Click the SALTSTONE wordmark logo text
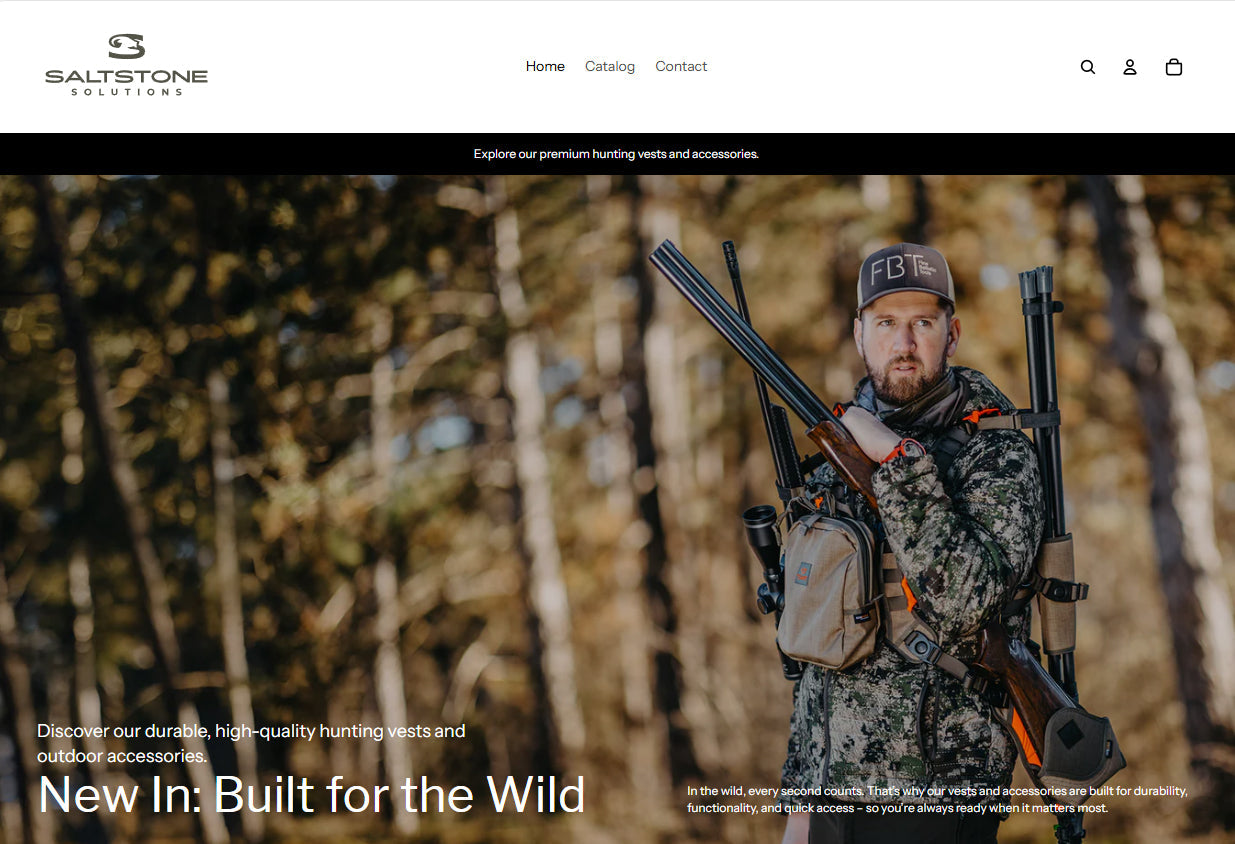Screen dimensions: 1235x844 click(127, 76)
